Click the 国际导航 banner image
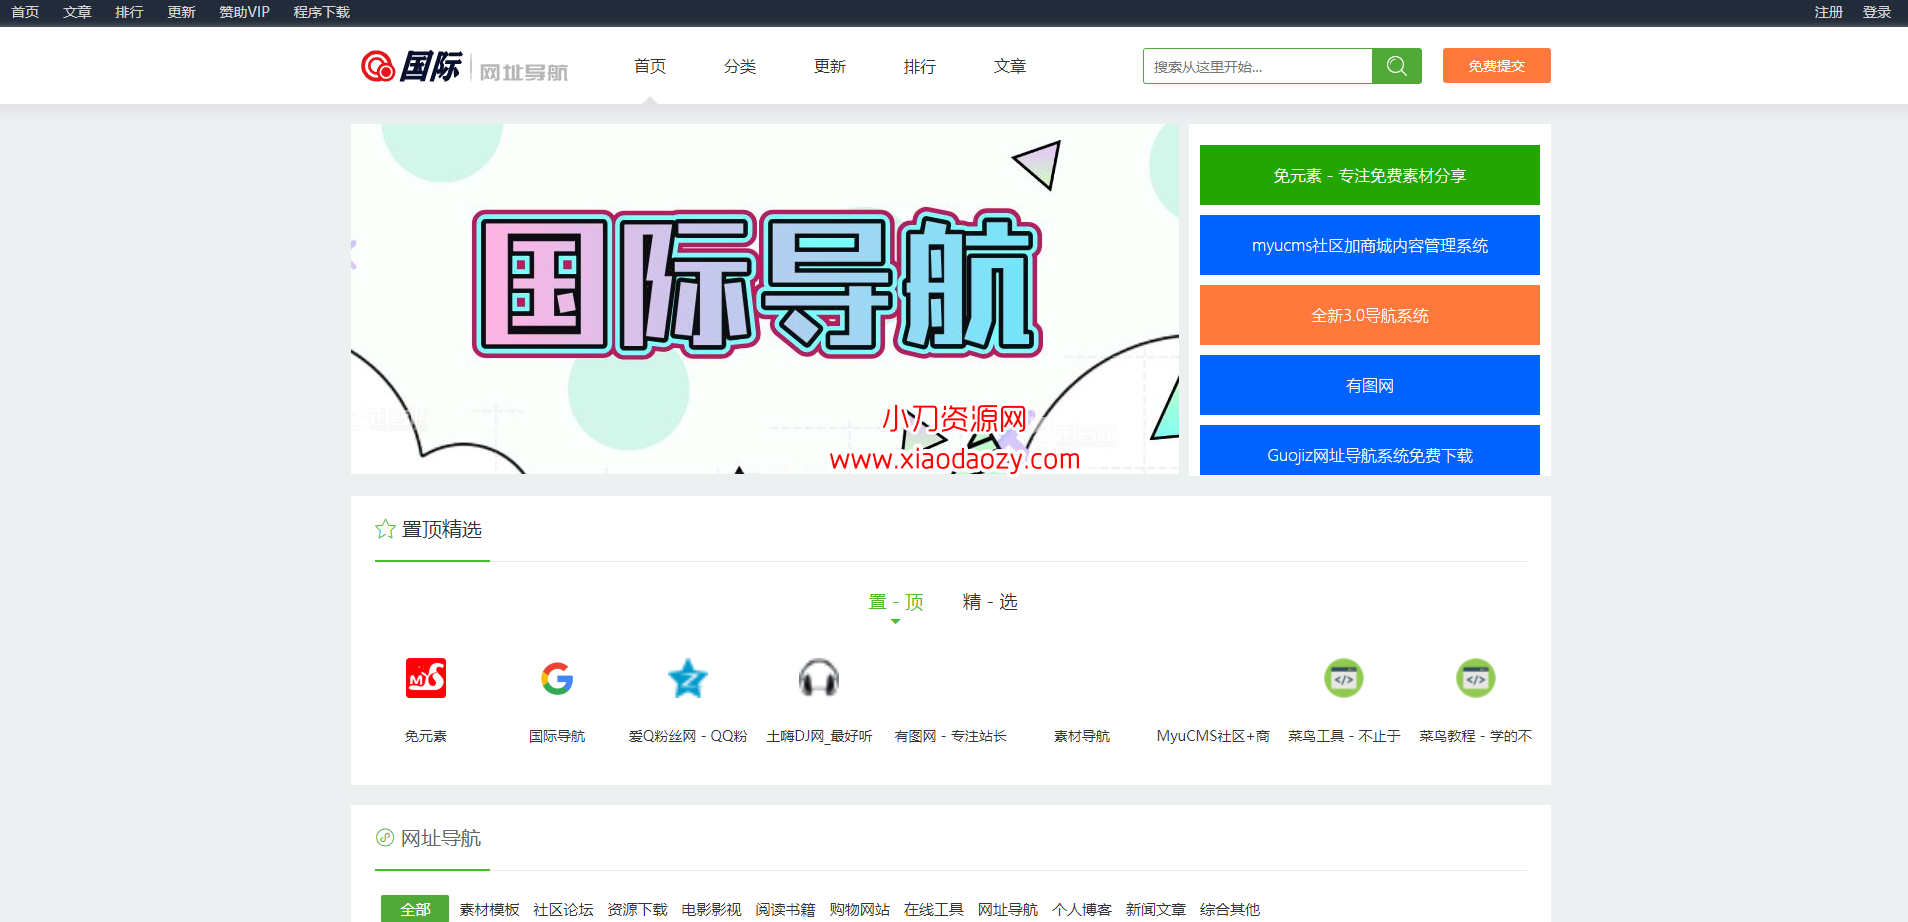 764,299
